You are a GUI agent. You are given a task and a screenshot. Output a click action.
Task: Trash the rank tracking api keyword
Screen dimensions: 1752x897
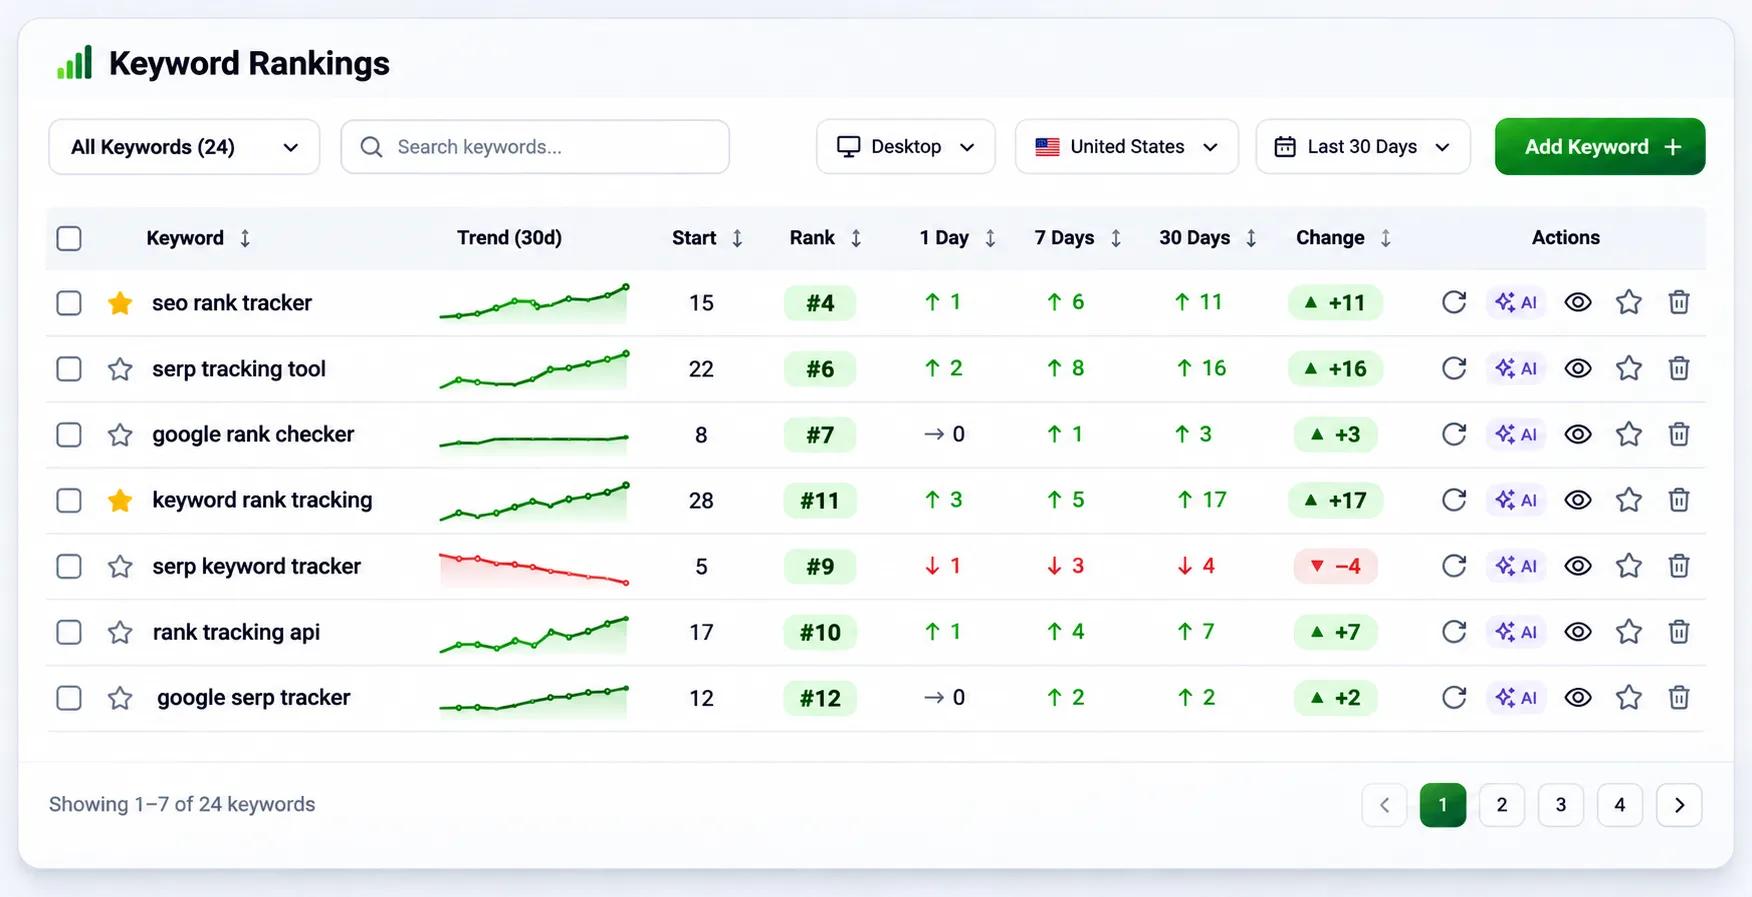(x=1679, y=632)
